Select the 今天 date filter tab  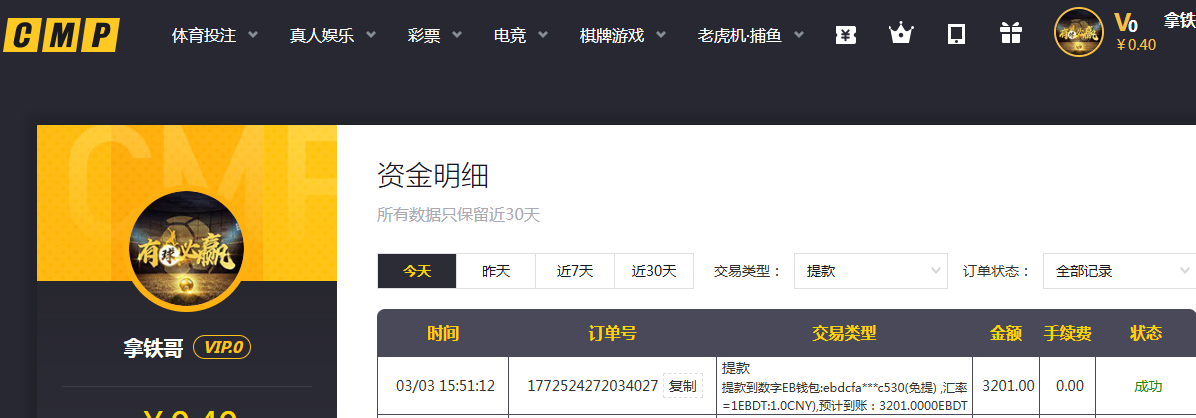tap(417, 271)
